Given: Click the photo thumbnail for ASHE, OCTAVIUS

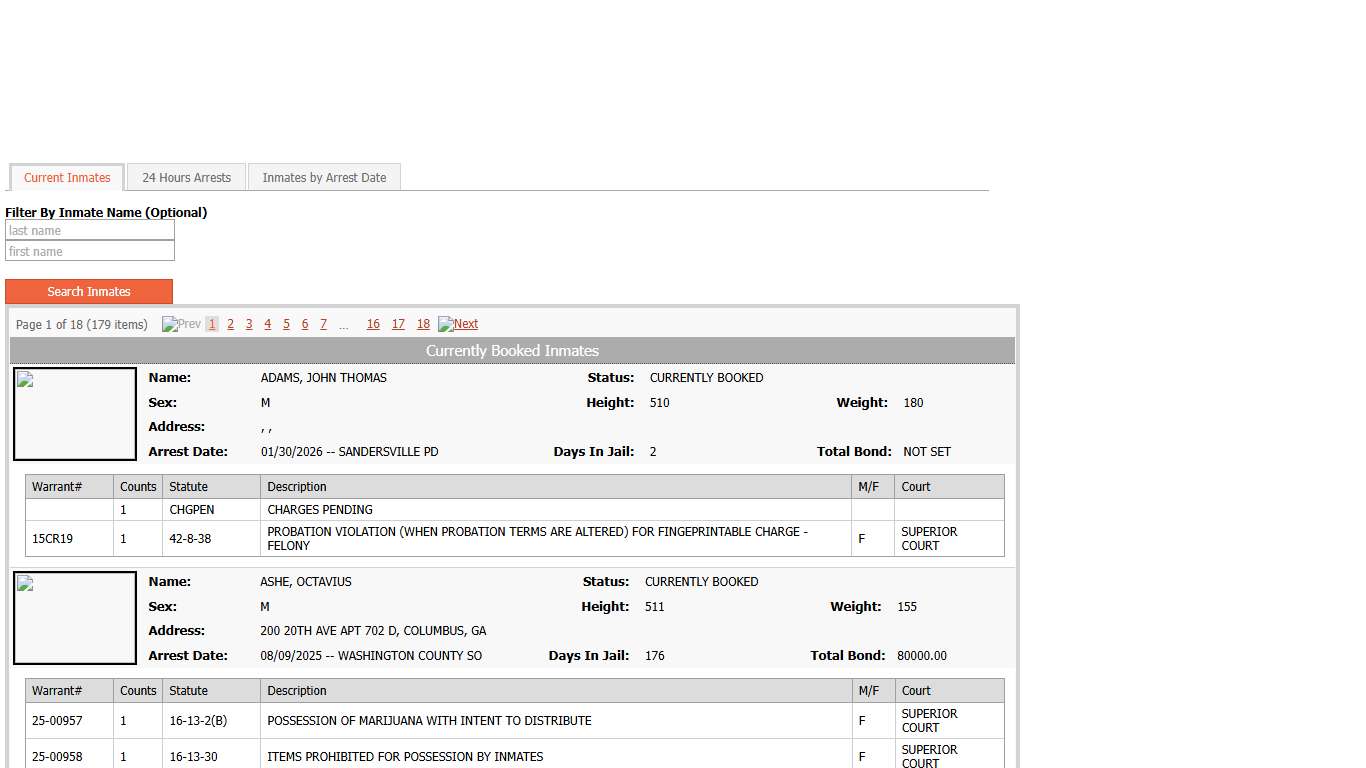Looking at the screenshot, I should [74, 617].
